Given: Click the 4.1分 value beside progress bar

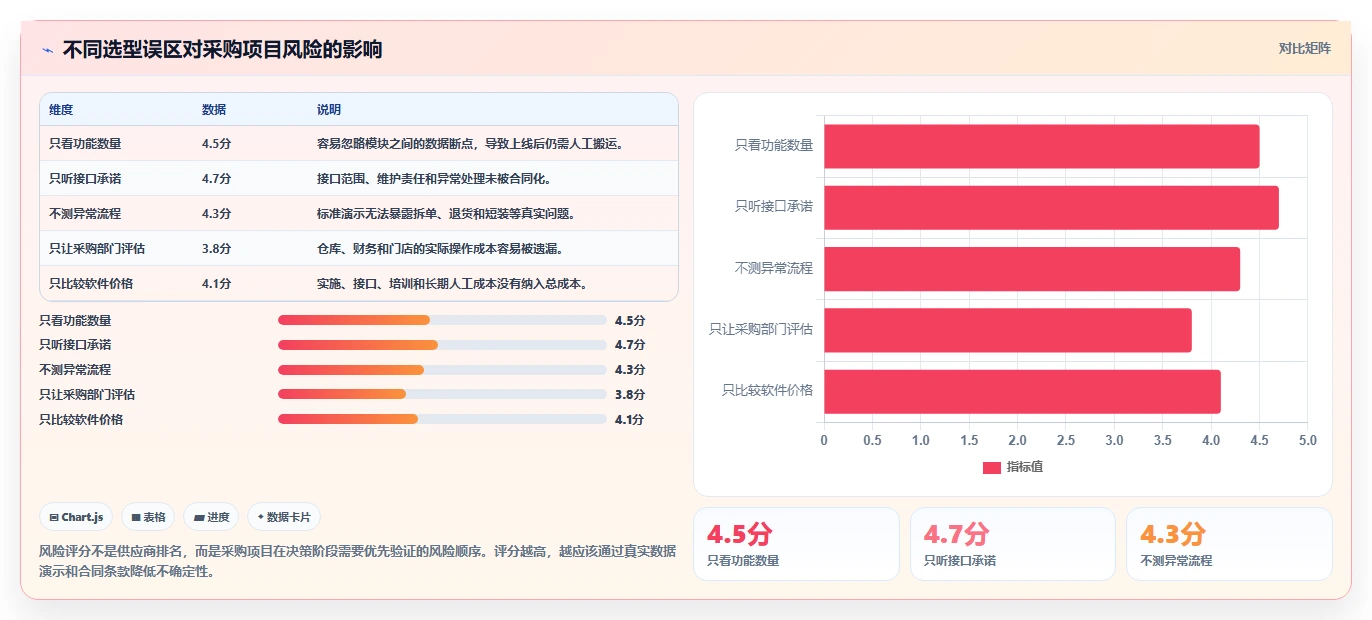Looking at the screenshot, I should point(630,420).
